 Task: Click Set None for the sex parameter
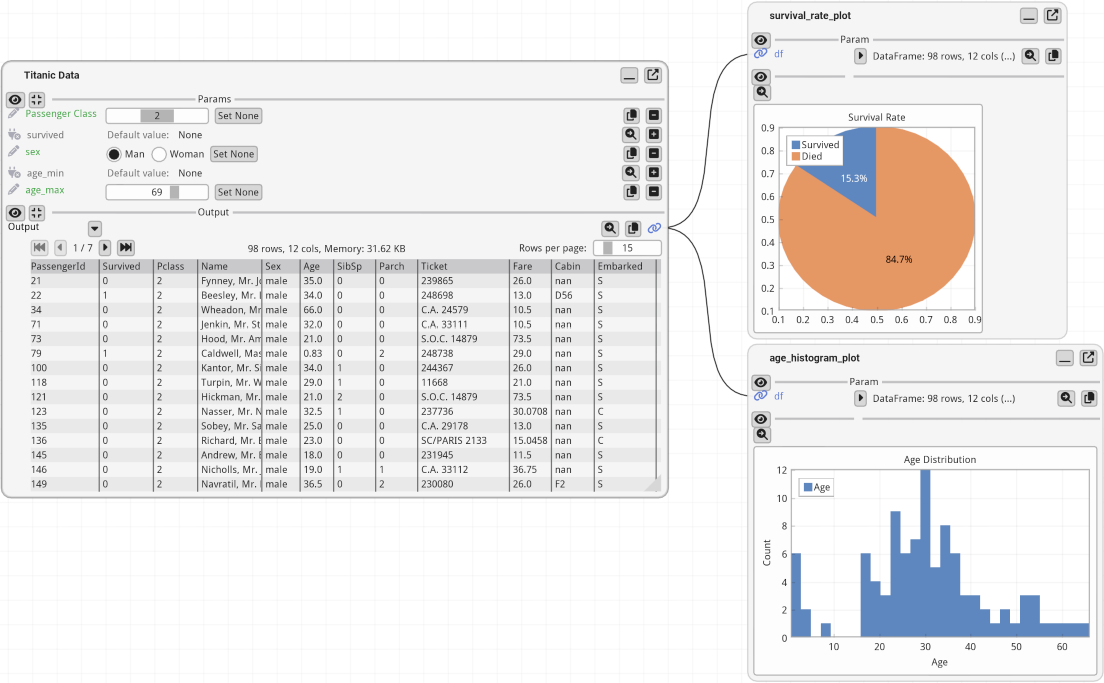point(233,153)
